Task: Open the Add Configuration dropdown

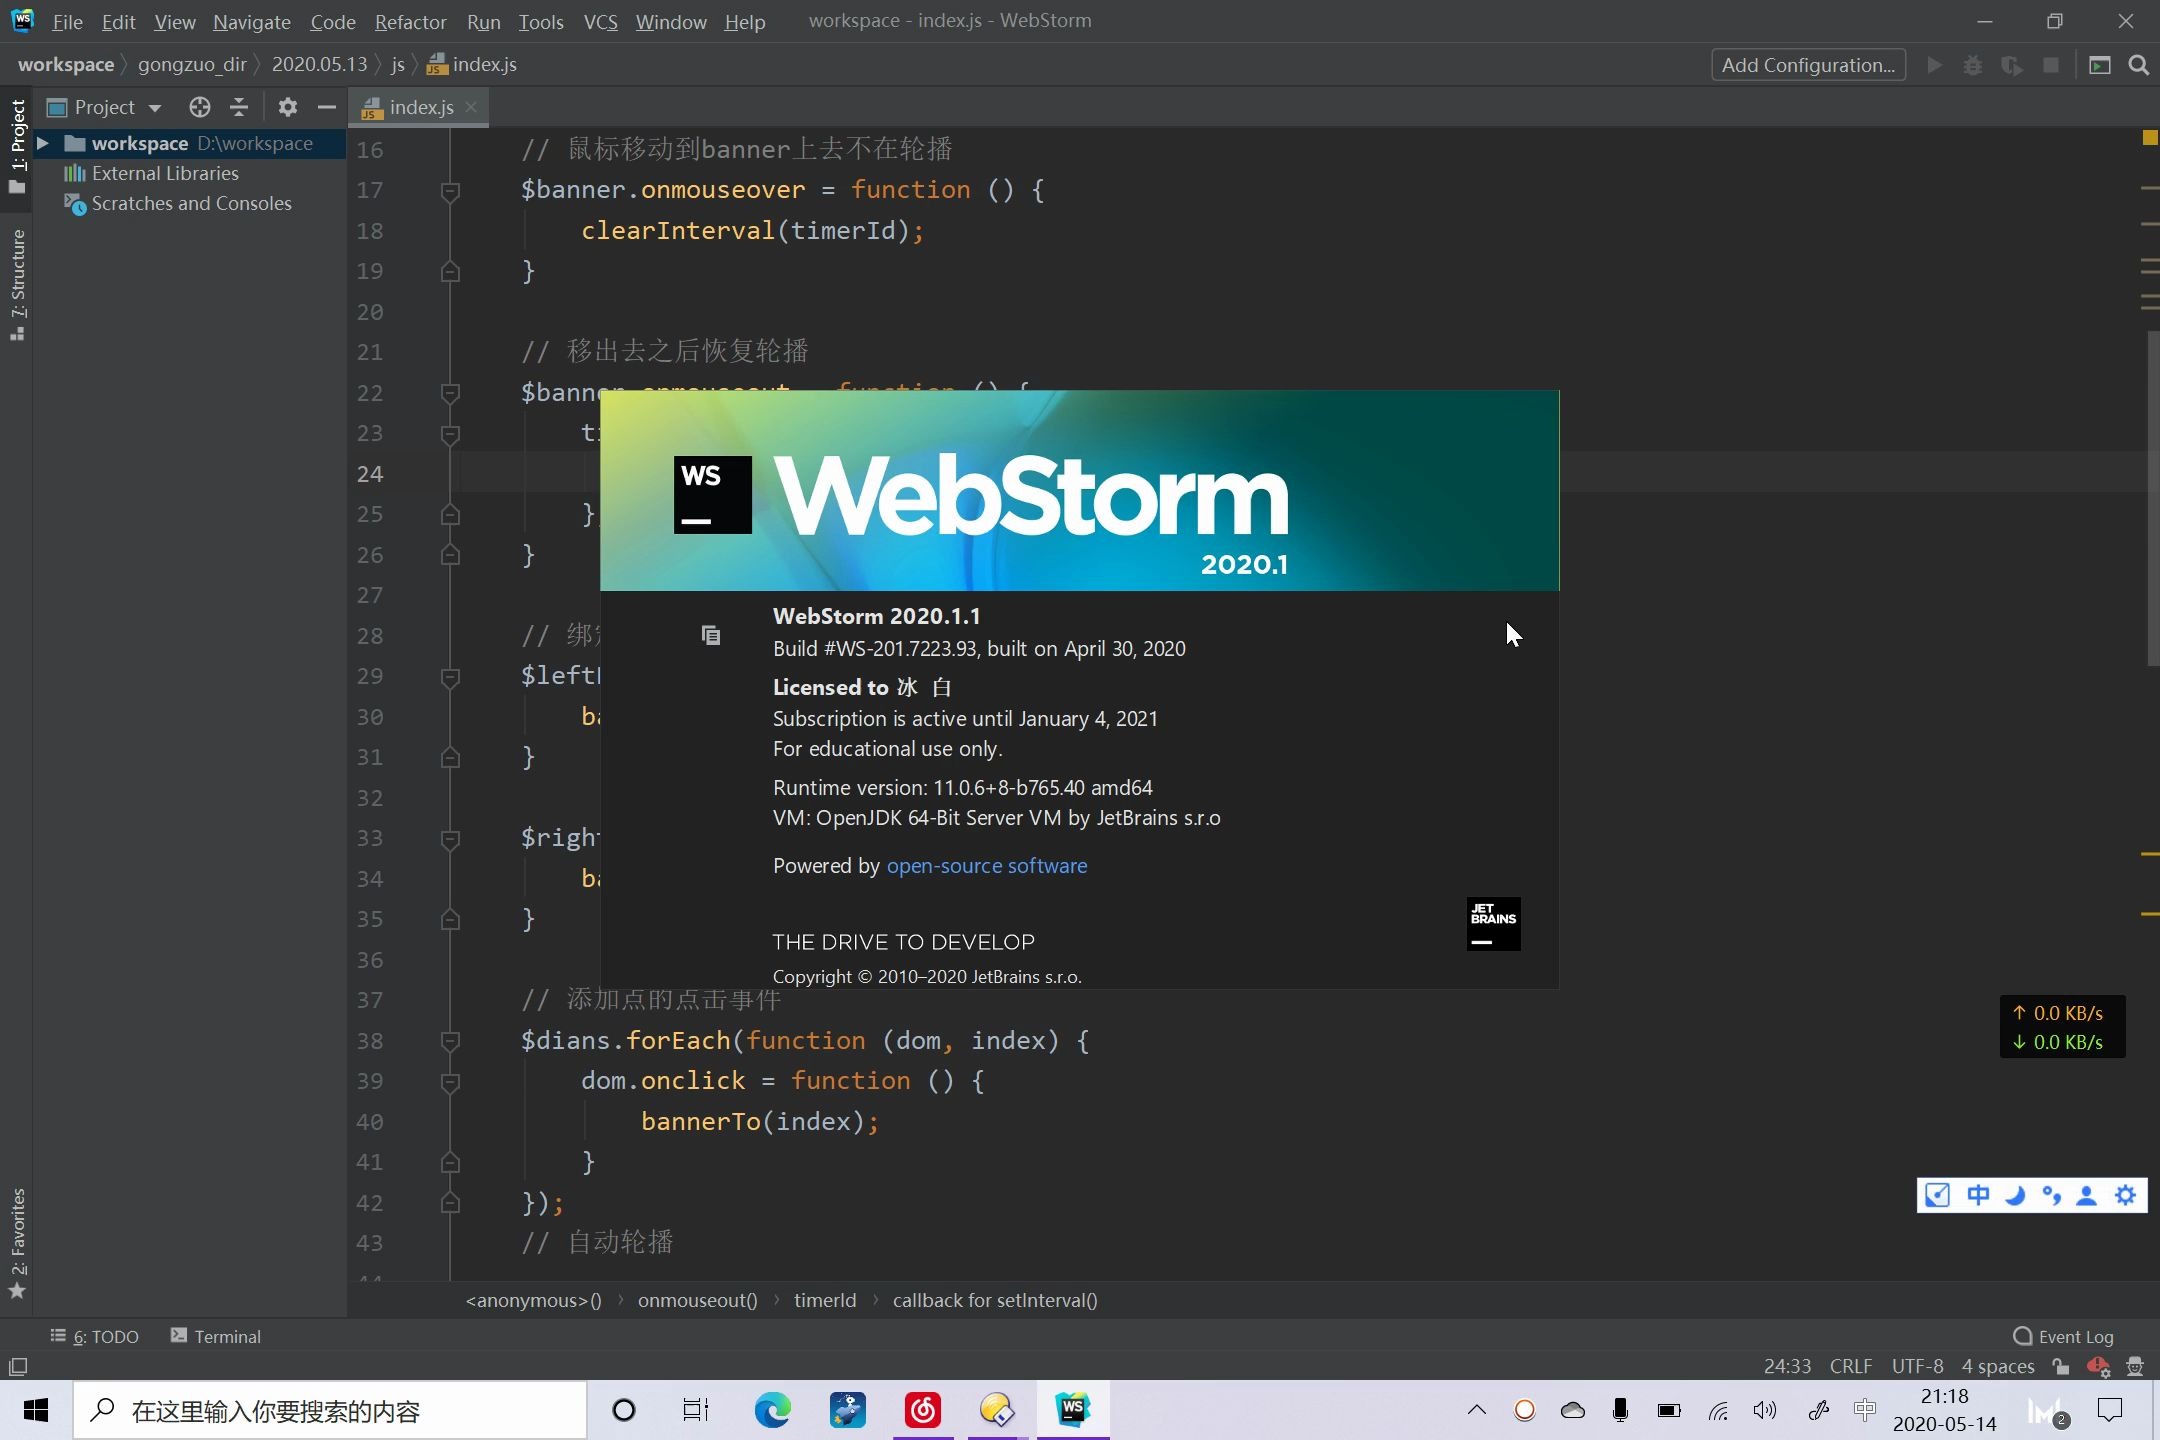Action: tap(1808, 64)
